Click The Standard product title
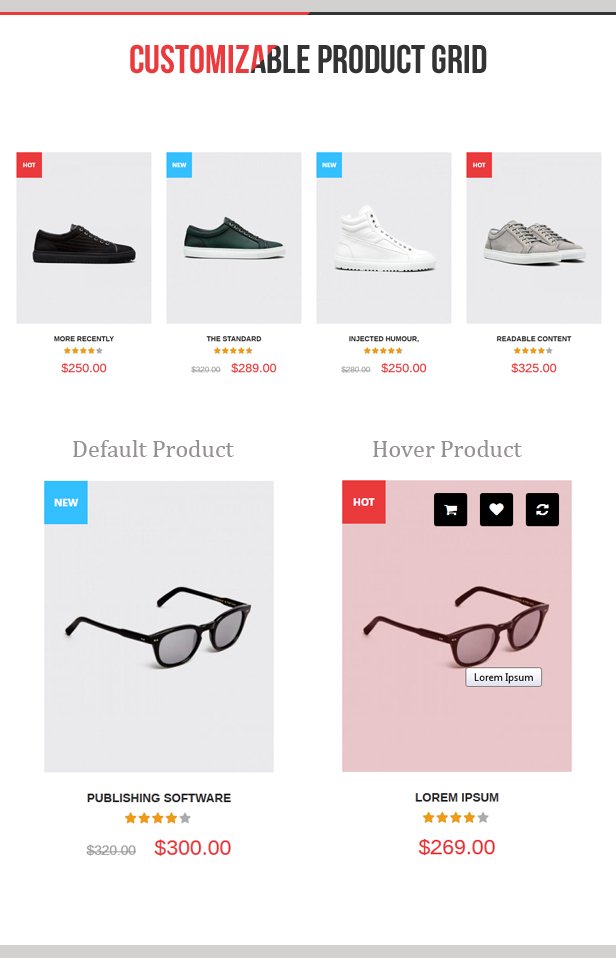This screenshot has width=616, height=958. tap(233, 338)
